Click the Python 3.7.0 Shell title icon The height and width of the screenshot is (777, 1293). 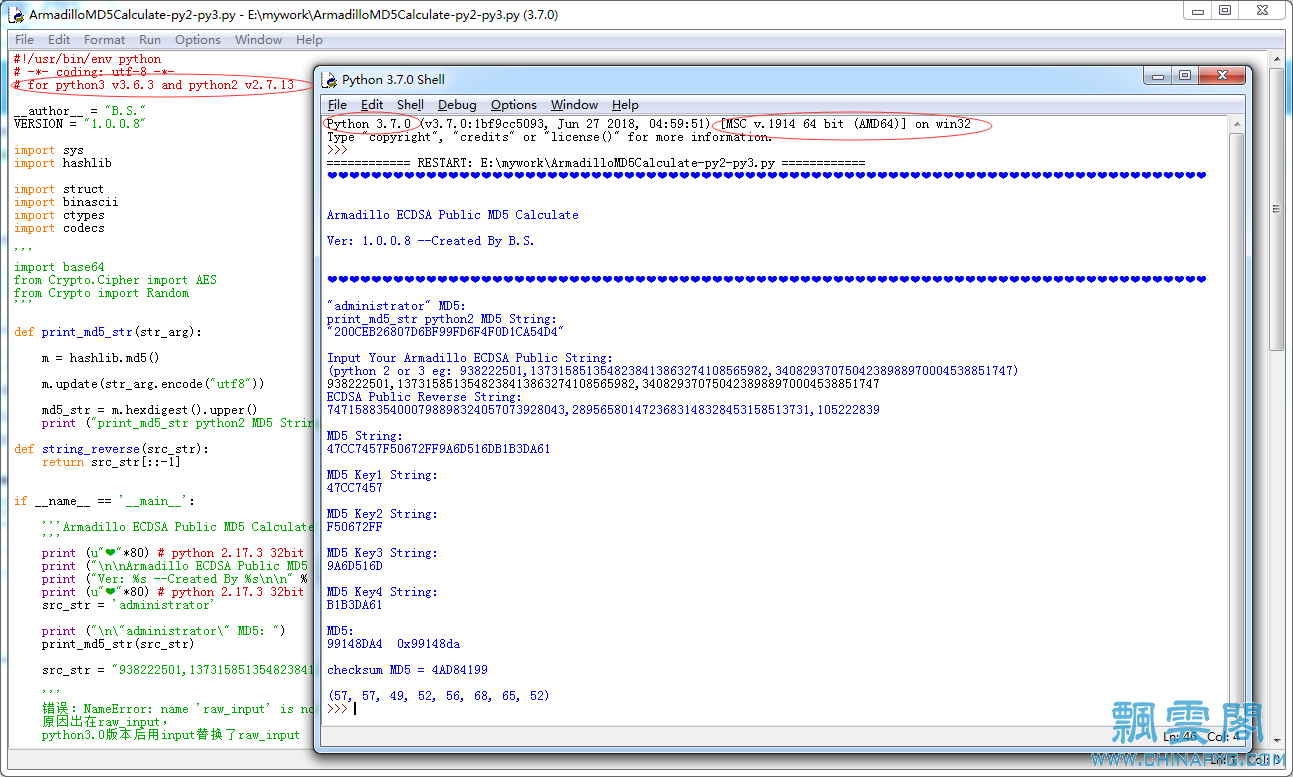(x=329, y=80)
